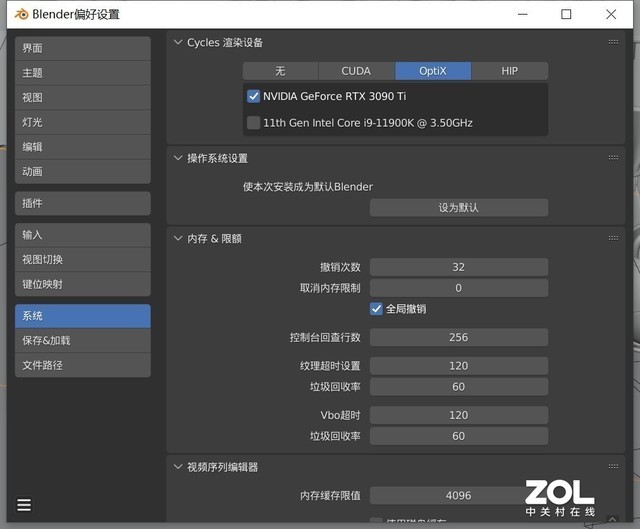Open the 视图 preferences category
This screenshot has width=640, height=529.
click(83, 98)
